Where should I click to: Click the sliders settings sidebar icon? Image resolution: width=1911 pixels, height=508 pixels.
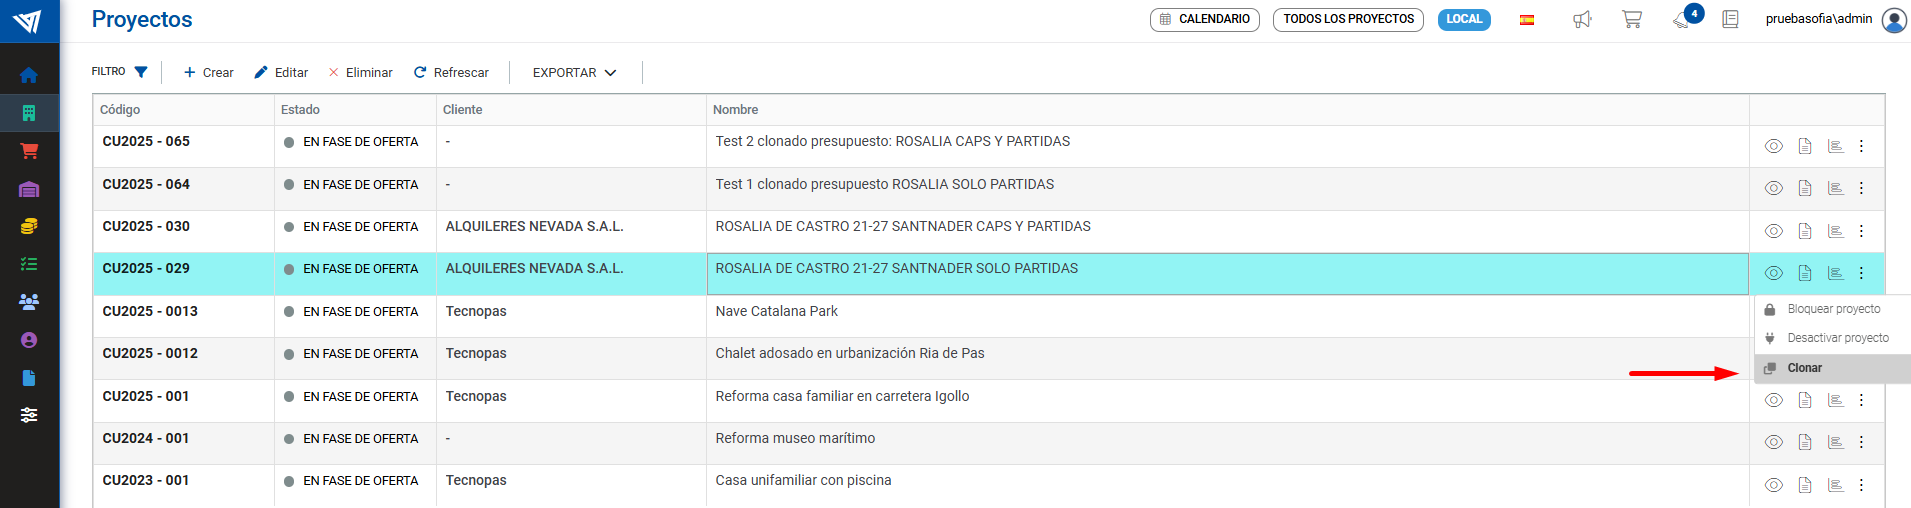[29, 415]
